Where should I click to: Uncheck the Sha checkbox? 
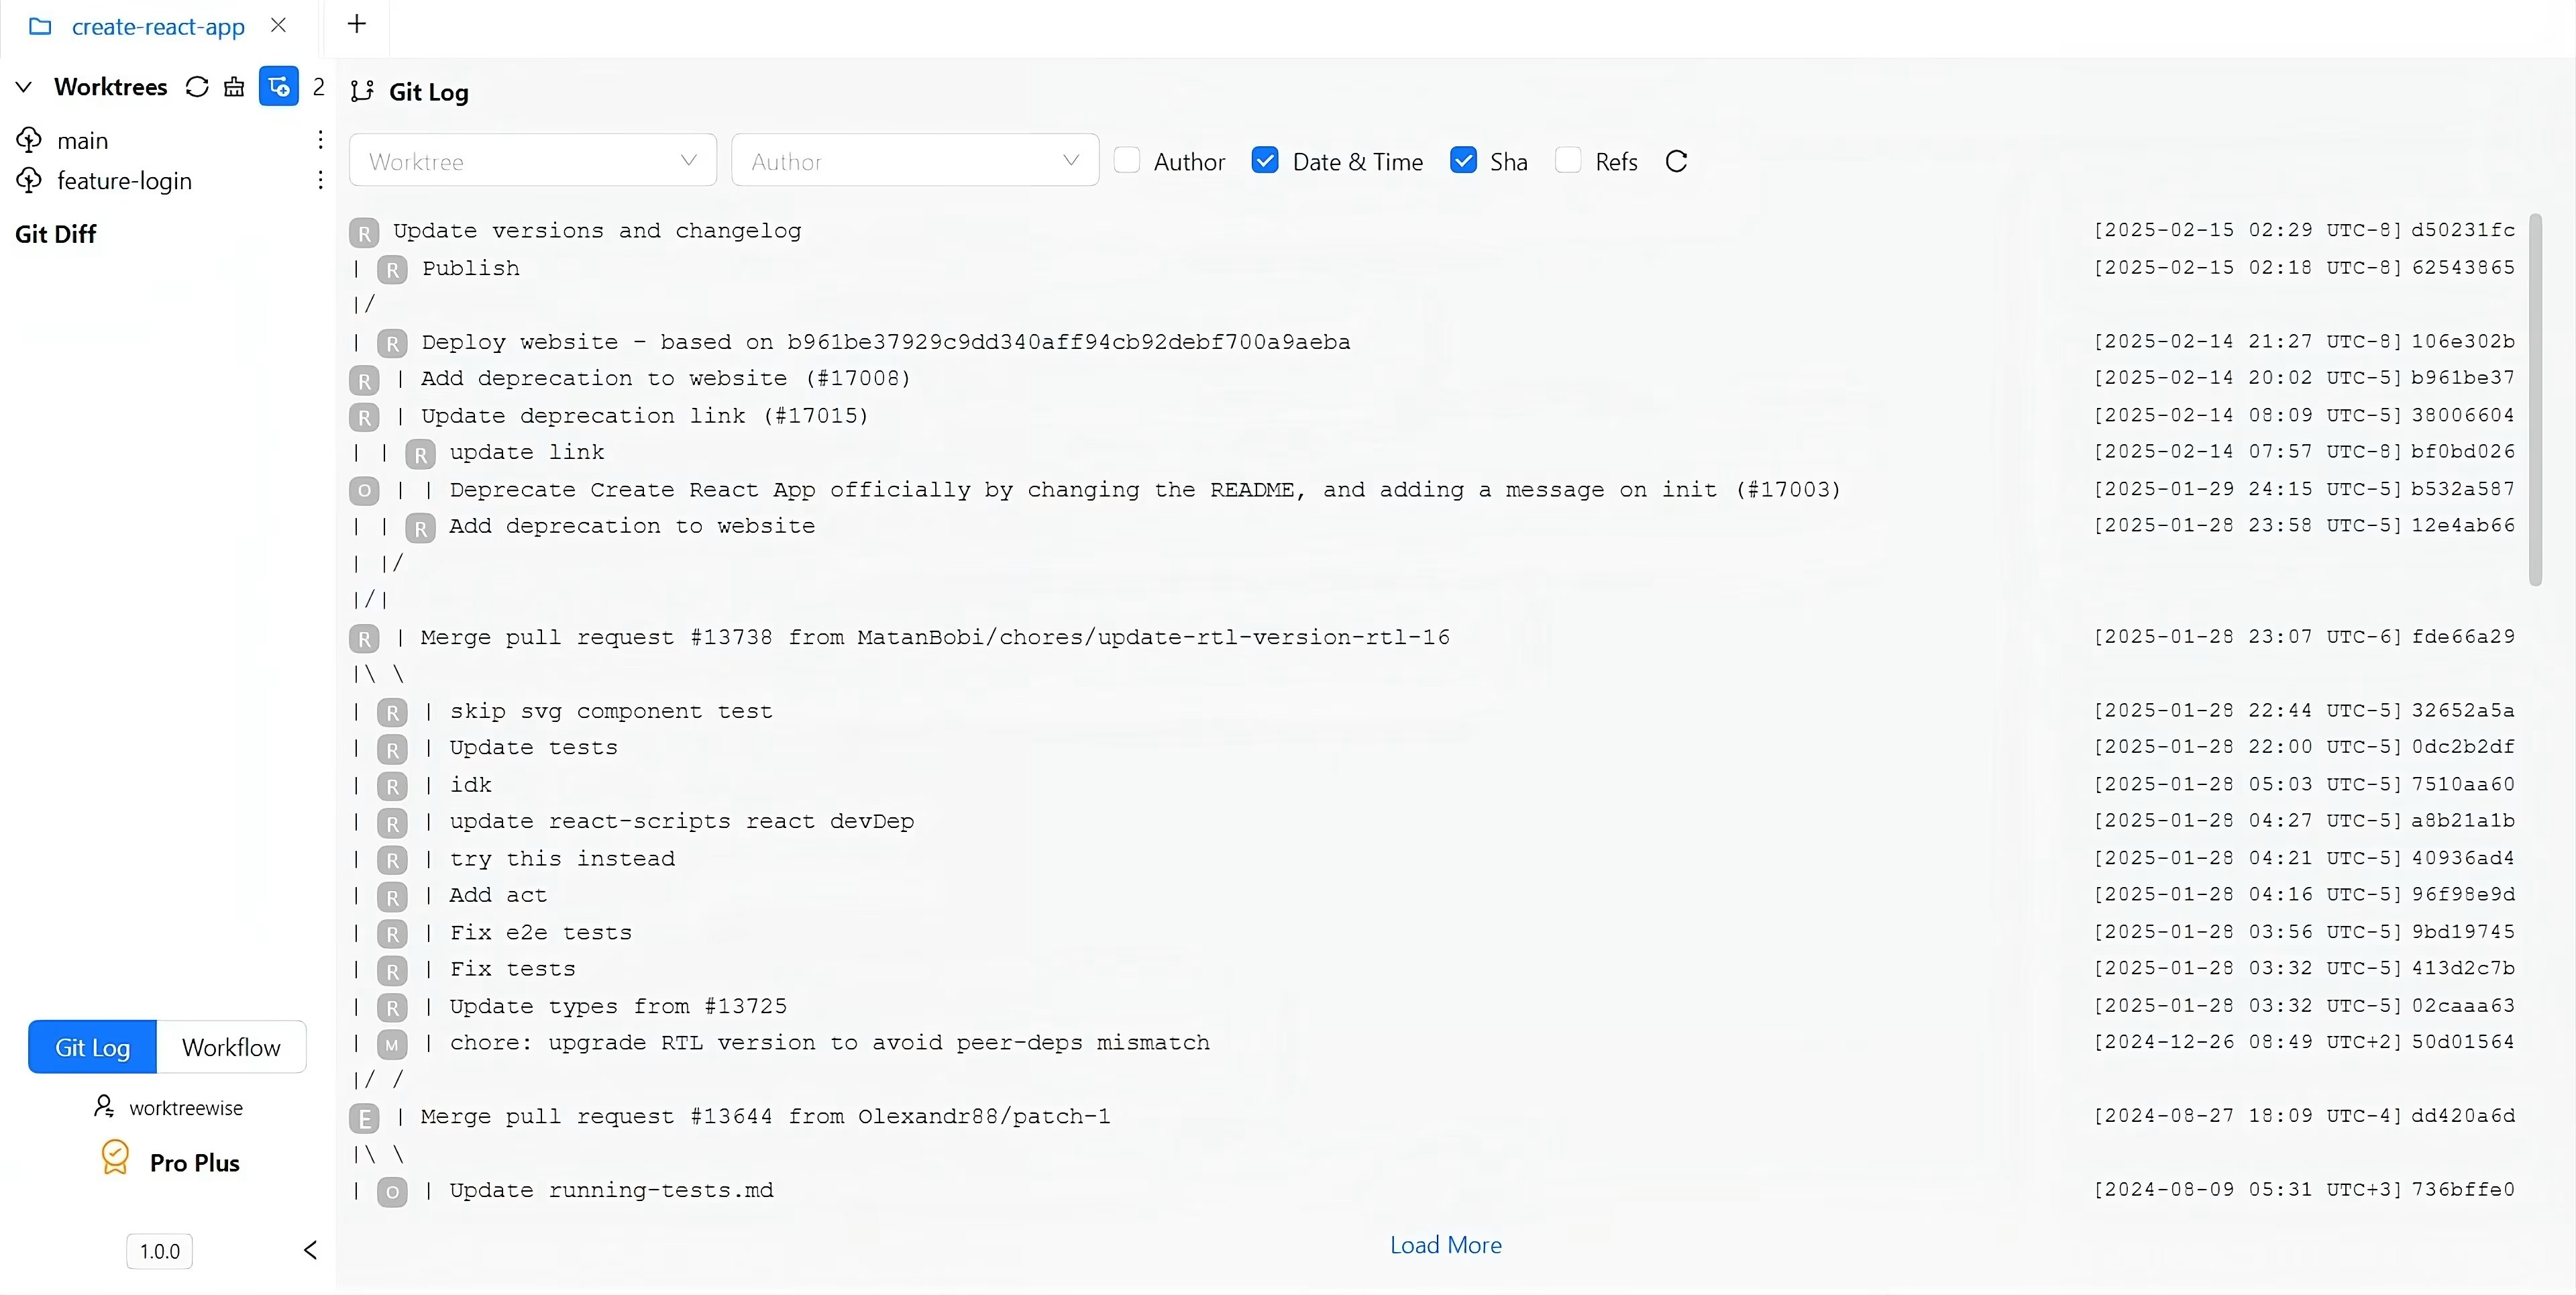coord(1463,160)
